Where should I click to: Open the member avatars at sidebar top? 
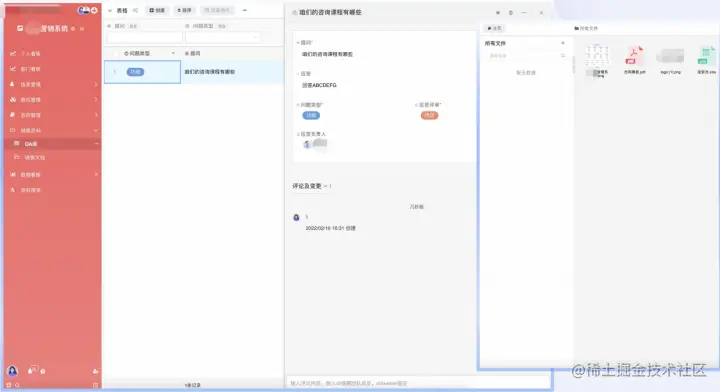pyautogui.click(x=83, y=10)
